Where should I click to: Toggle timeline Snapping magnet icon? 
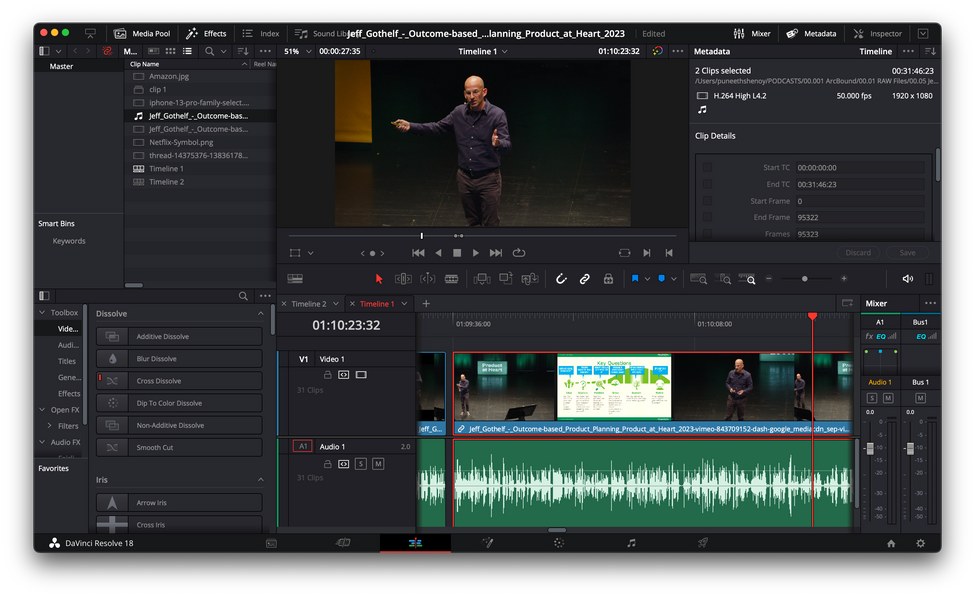[562, 279]
